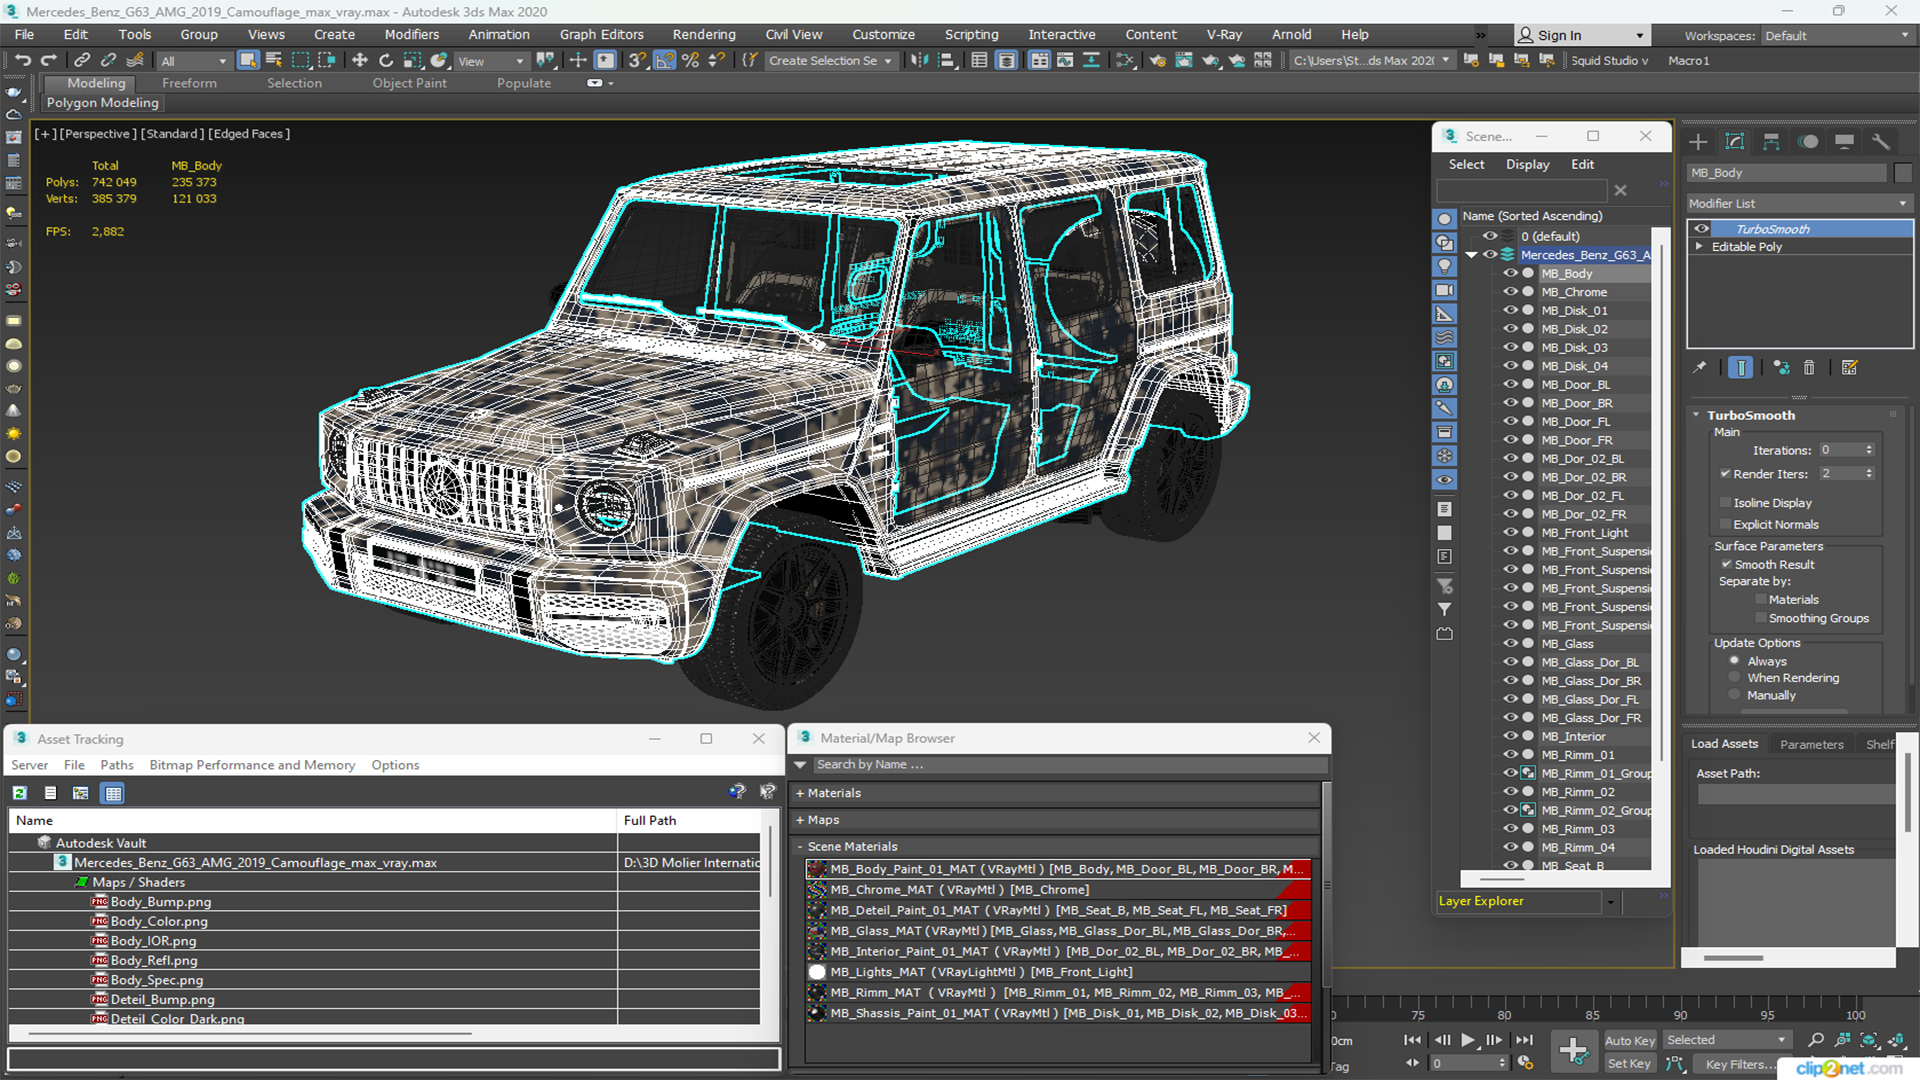The height and width of the screenshot is (1080, 1920).
Task: Expand the Editable Poly stack entry
Action: pos(1699,246)
